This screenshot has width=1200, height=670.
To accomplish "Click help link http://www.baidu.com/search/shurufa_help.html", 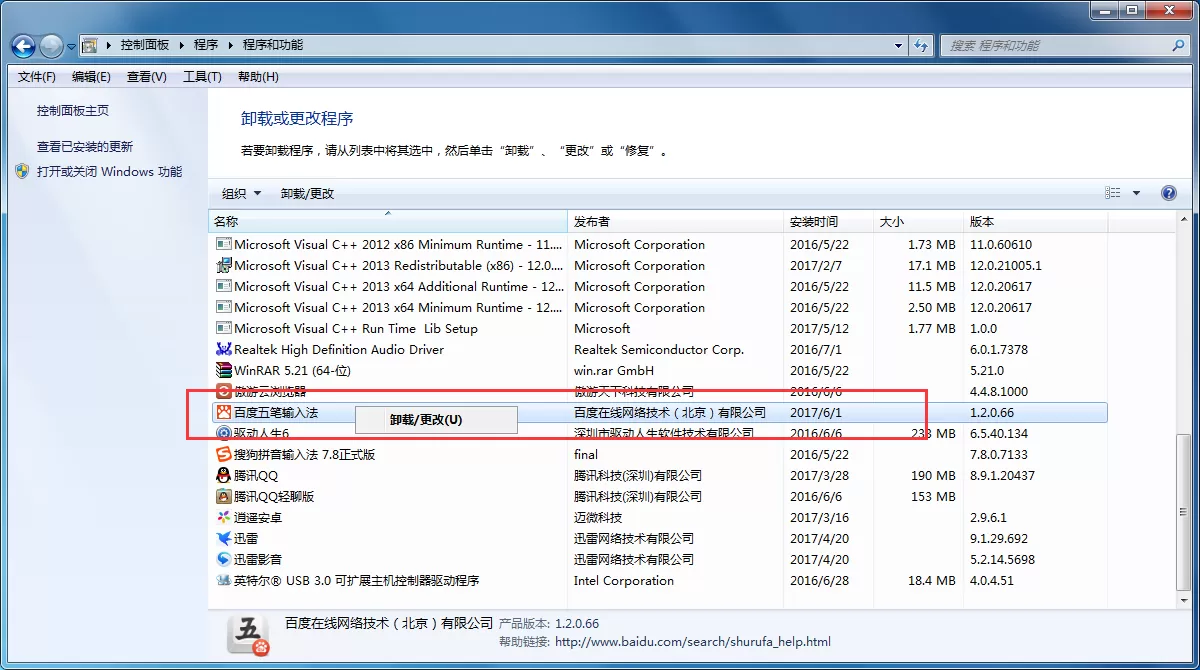I will click(693, 642).
